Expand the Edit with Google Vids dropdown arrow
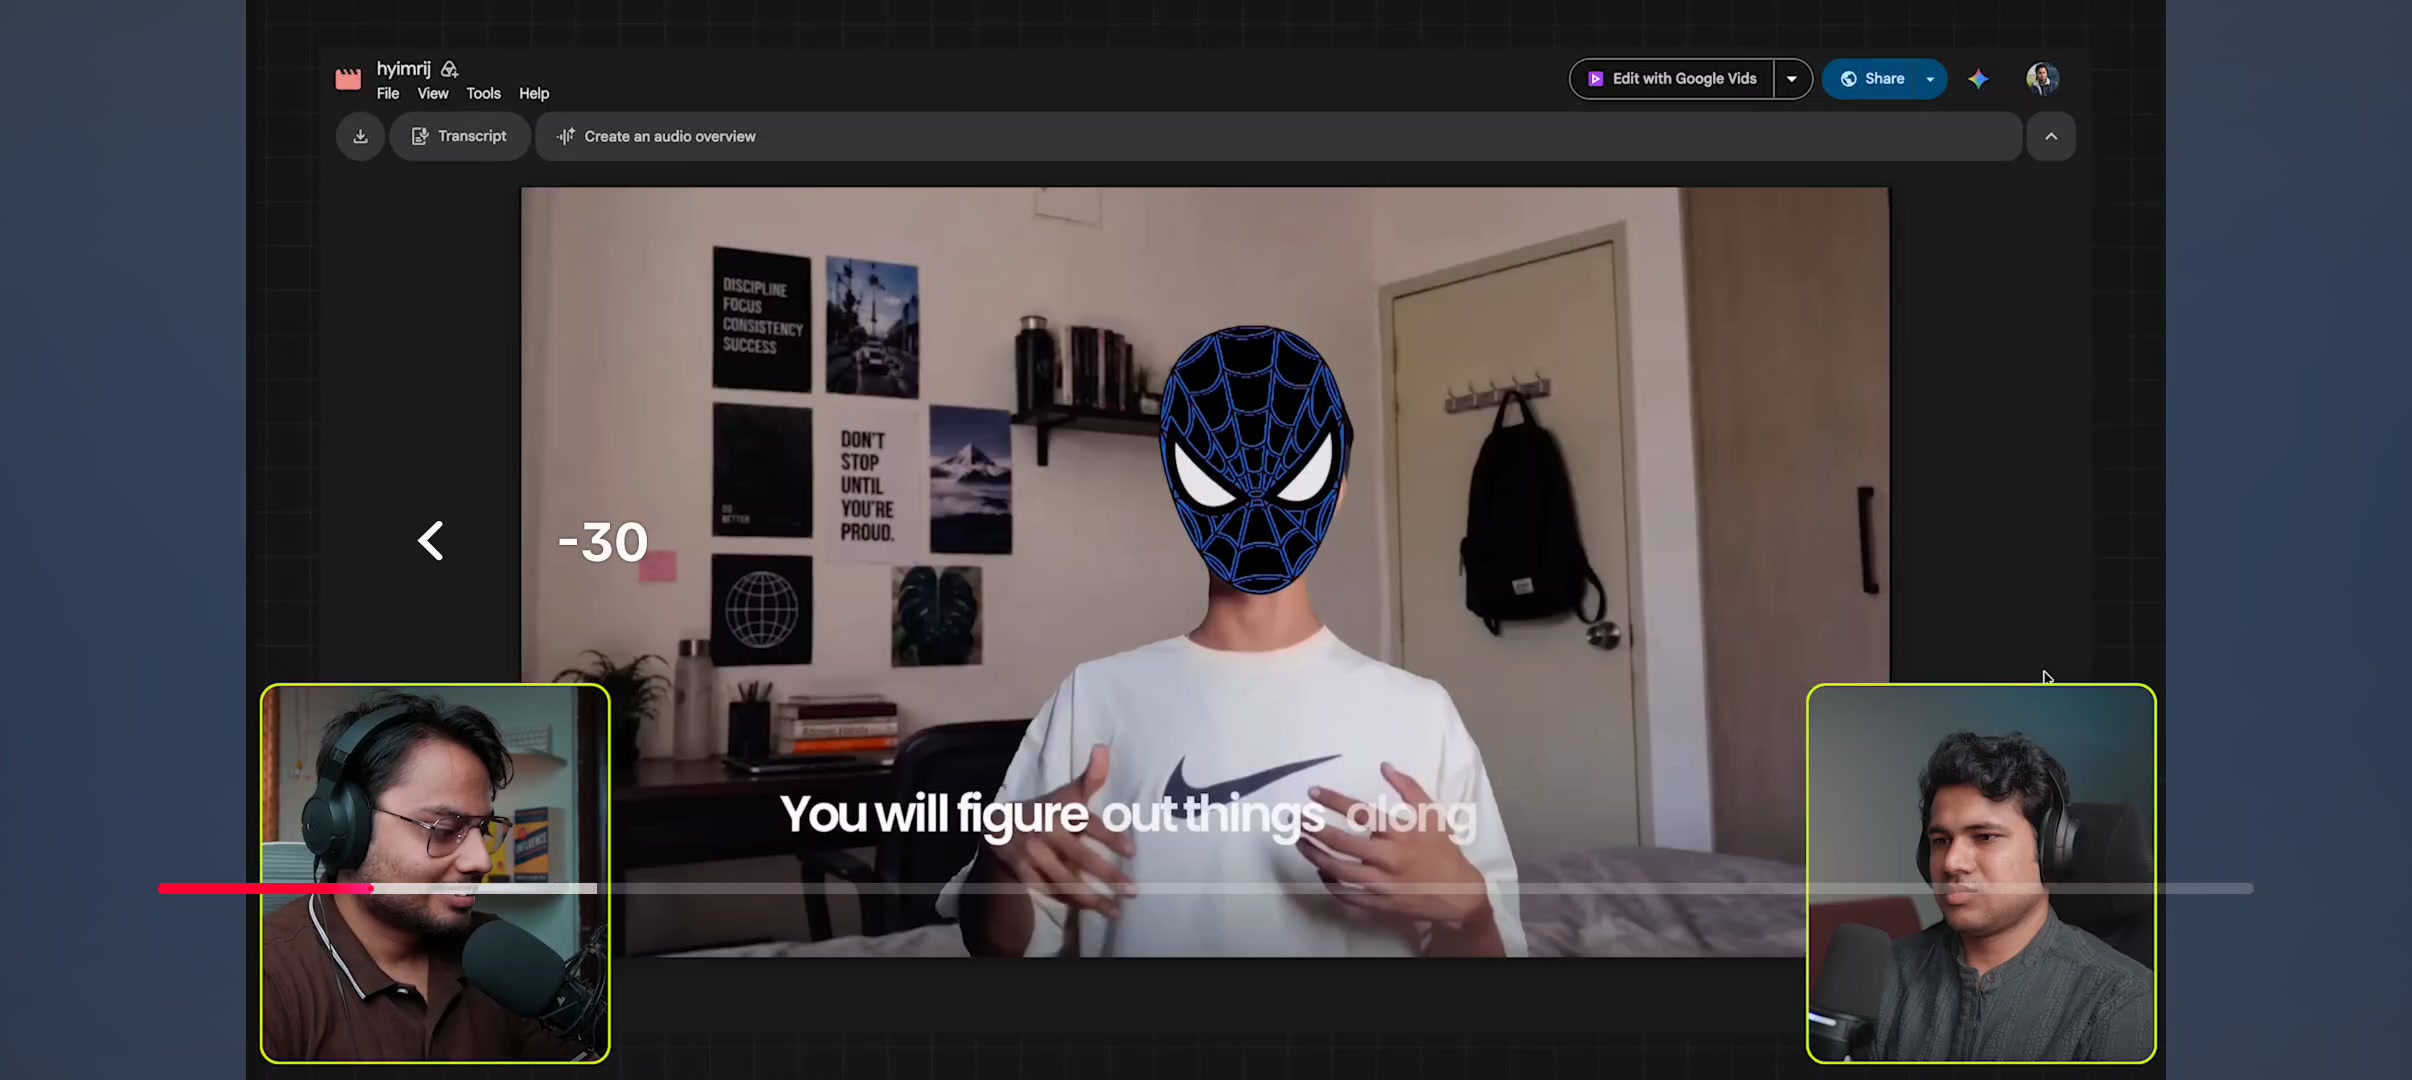 pos(1792,79)
